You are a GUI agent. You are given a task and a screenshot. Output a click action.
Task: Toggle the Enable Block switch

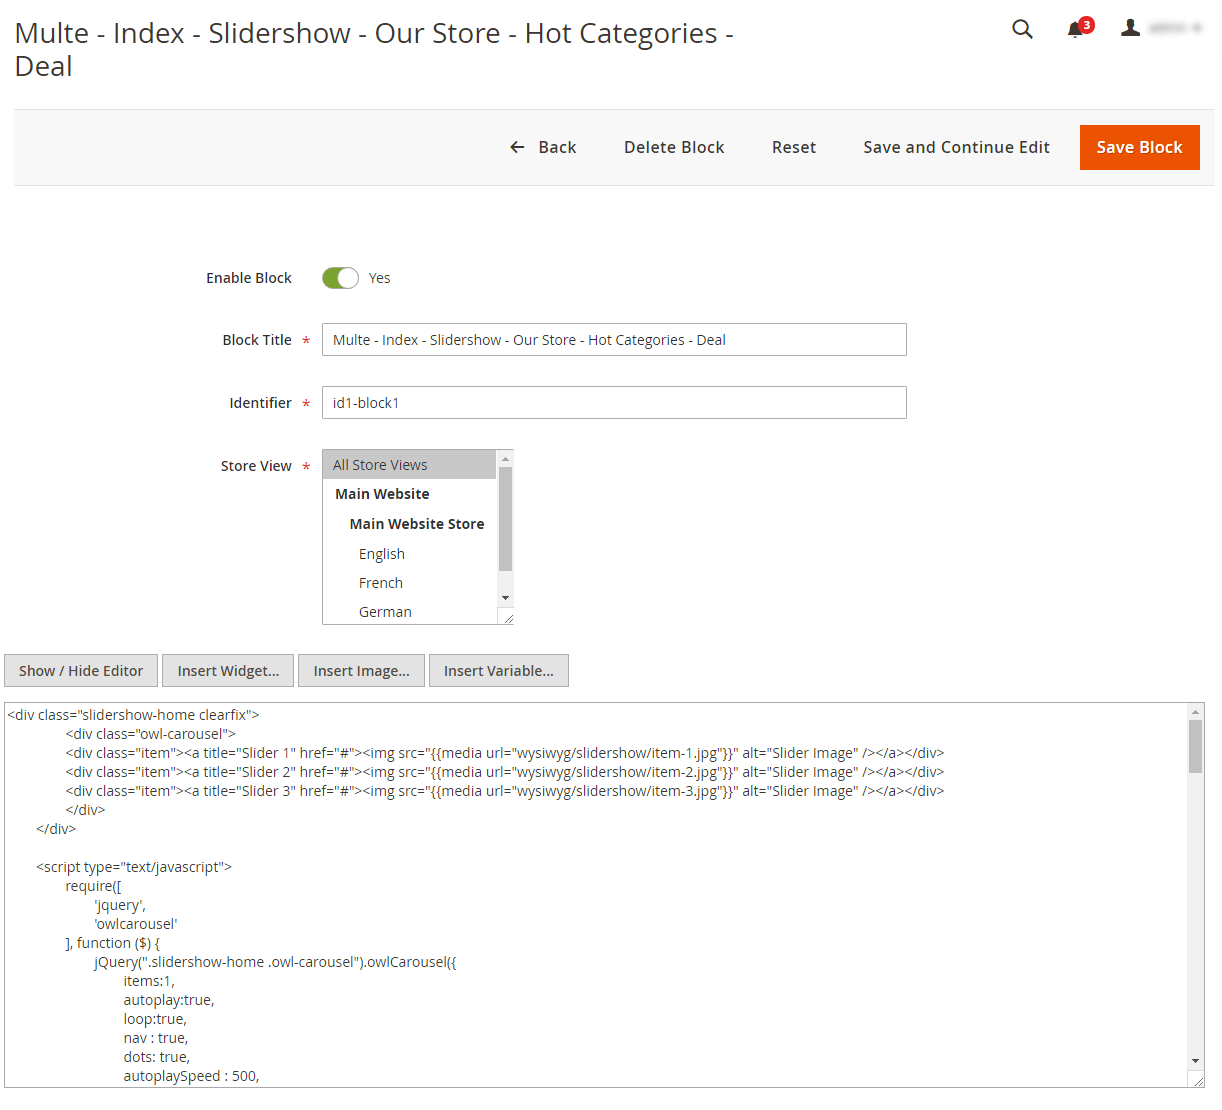tap(340, 278)
